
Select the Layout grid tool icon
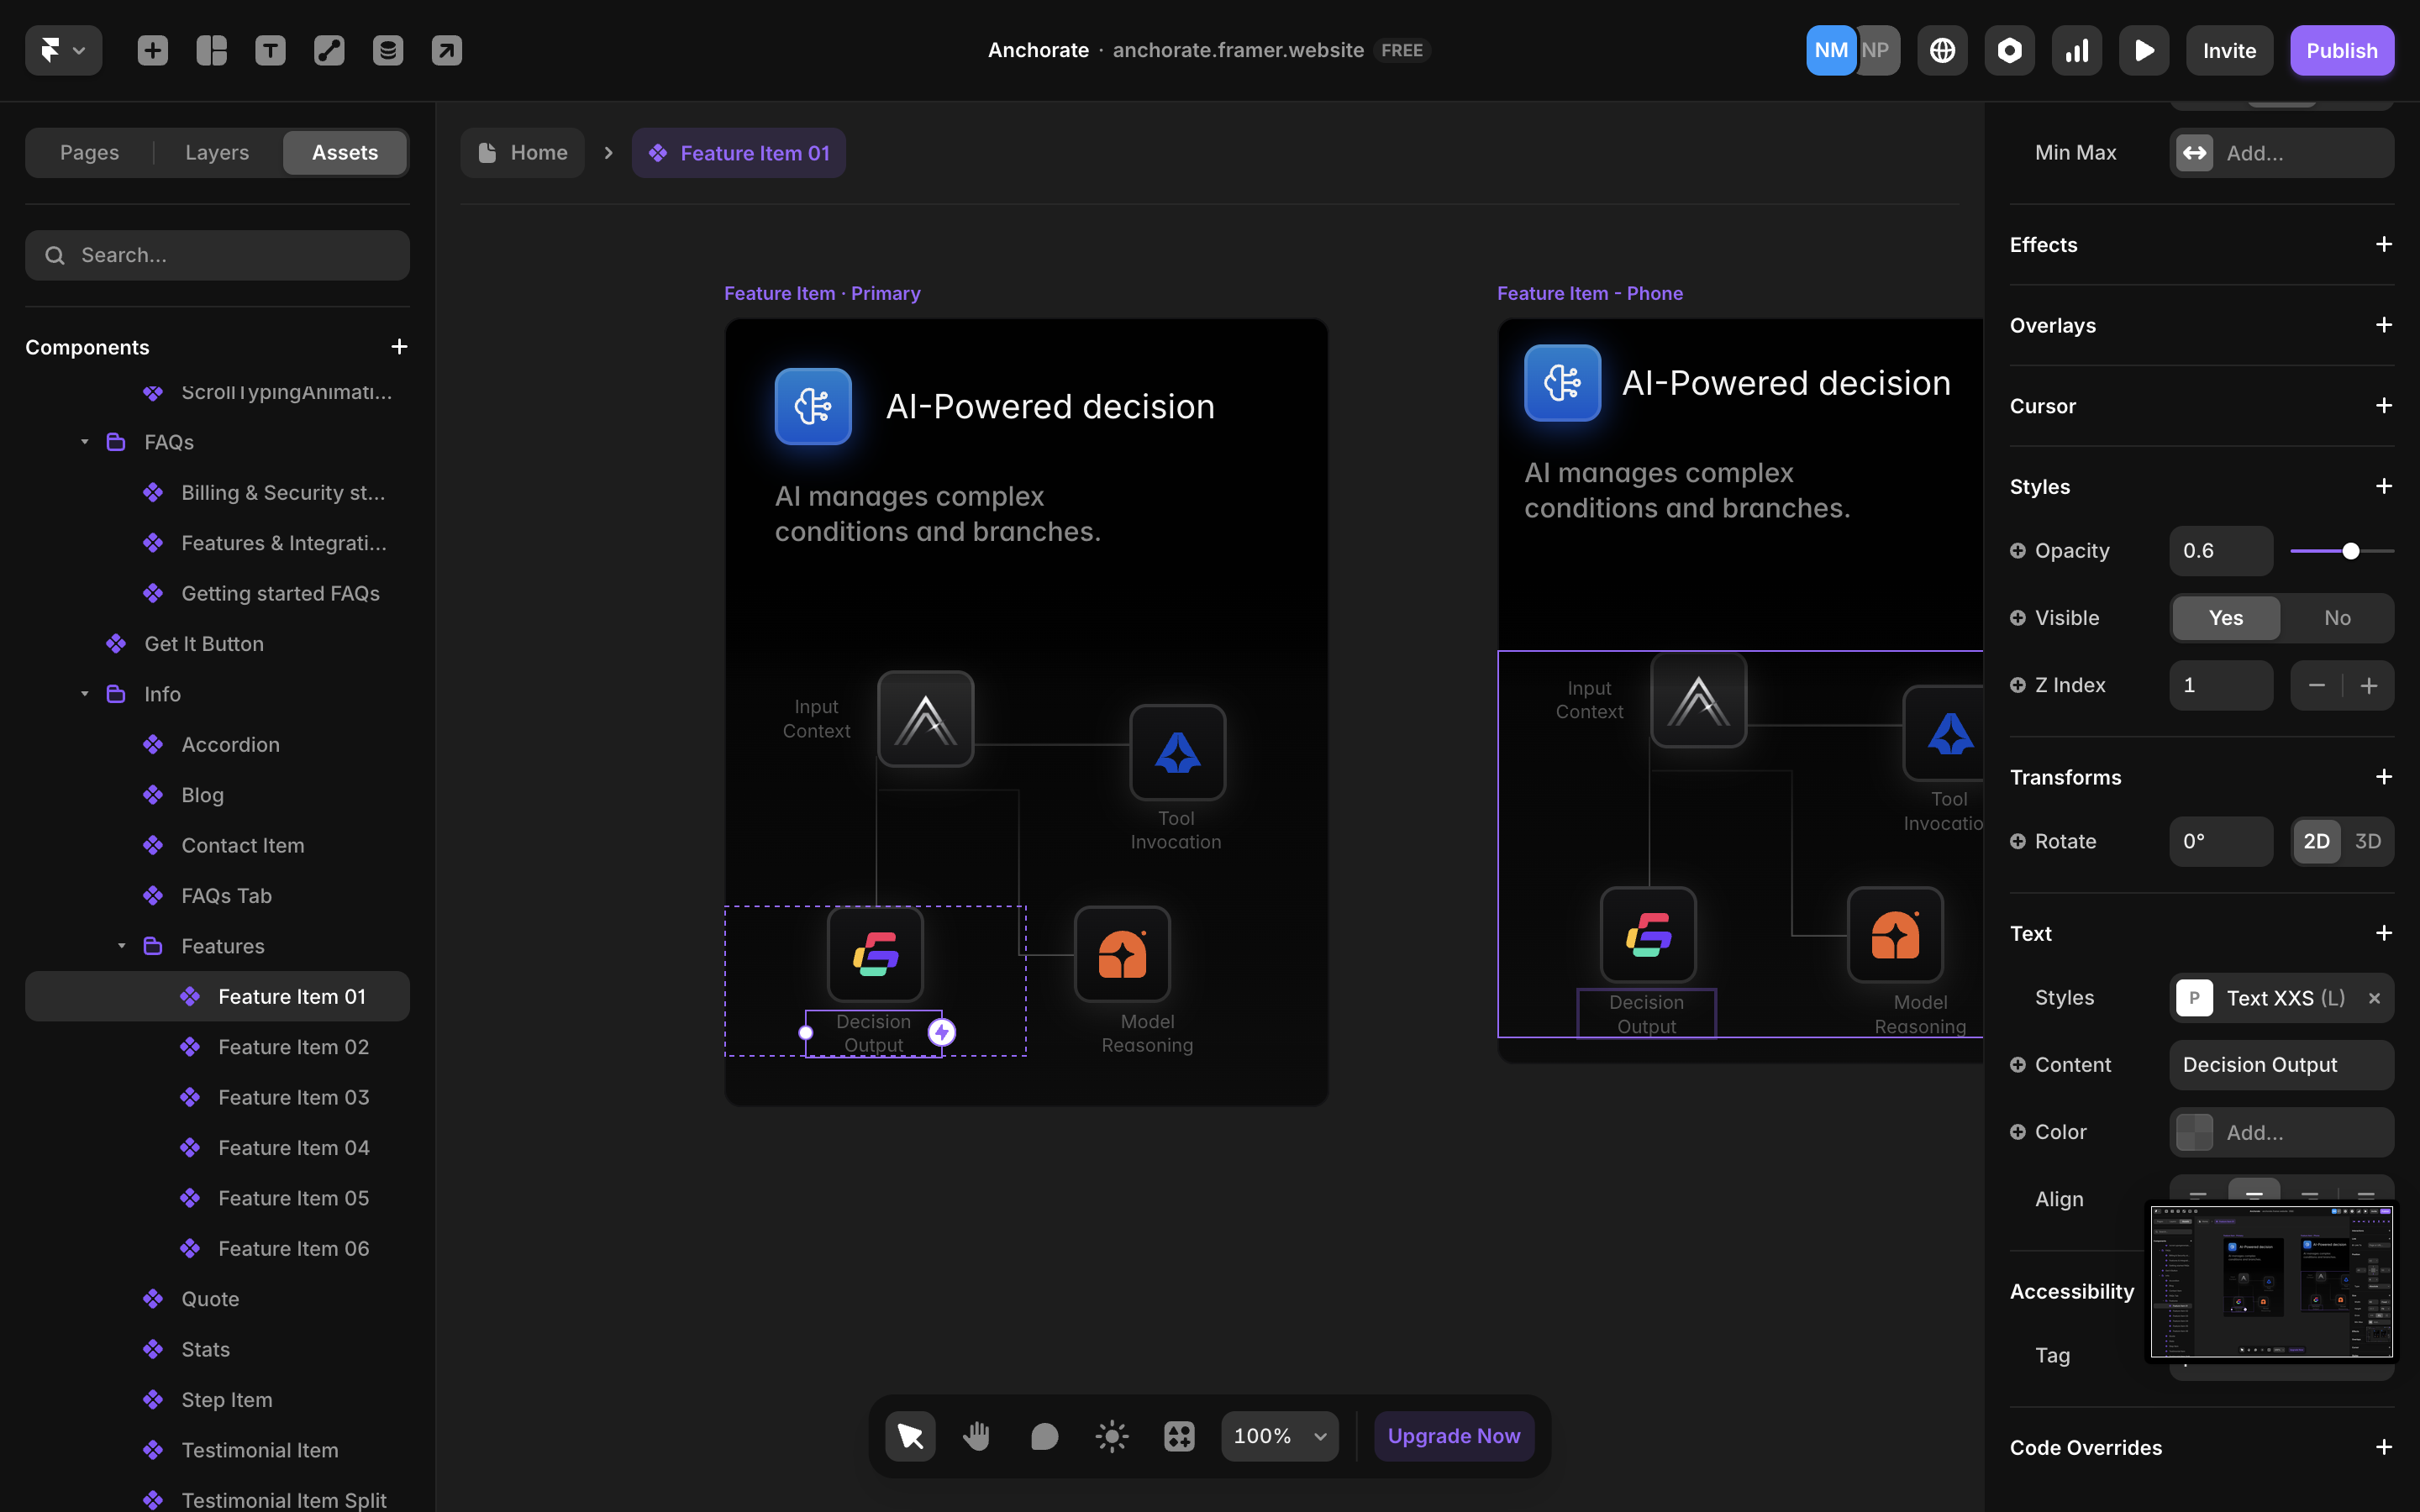pyautogui.click(x=211, y=50)
